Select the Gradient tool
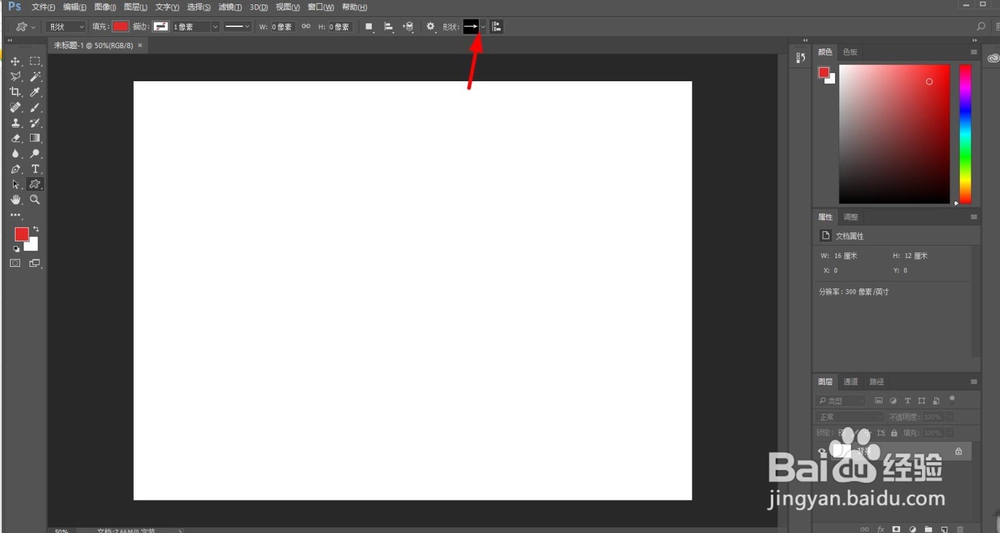The height and width of the screenshot is (533, 1000). tap(35, 138)
